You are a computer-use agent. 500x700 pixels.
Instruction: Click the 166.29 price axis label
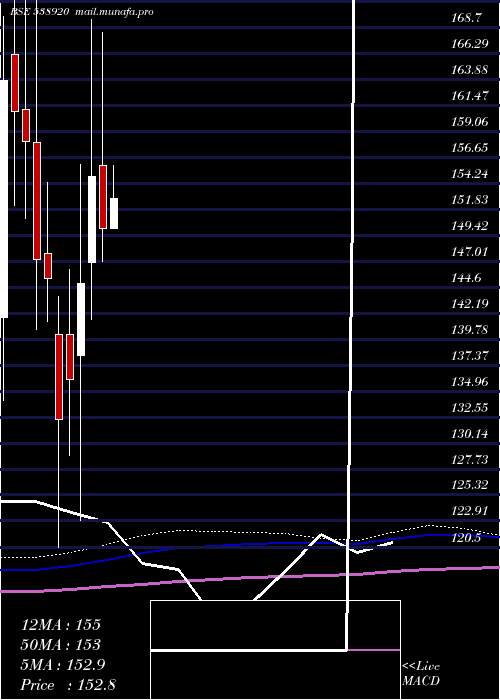pyautogui.click(x=470, y=44)
